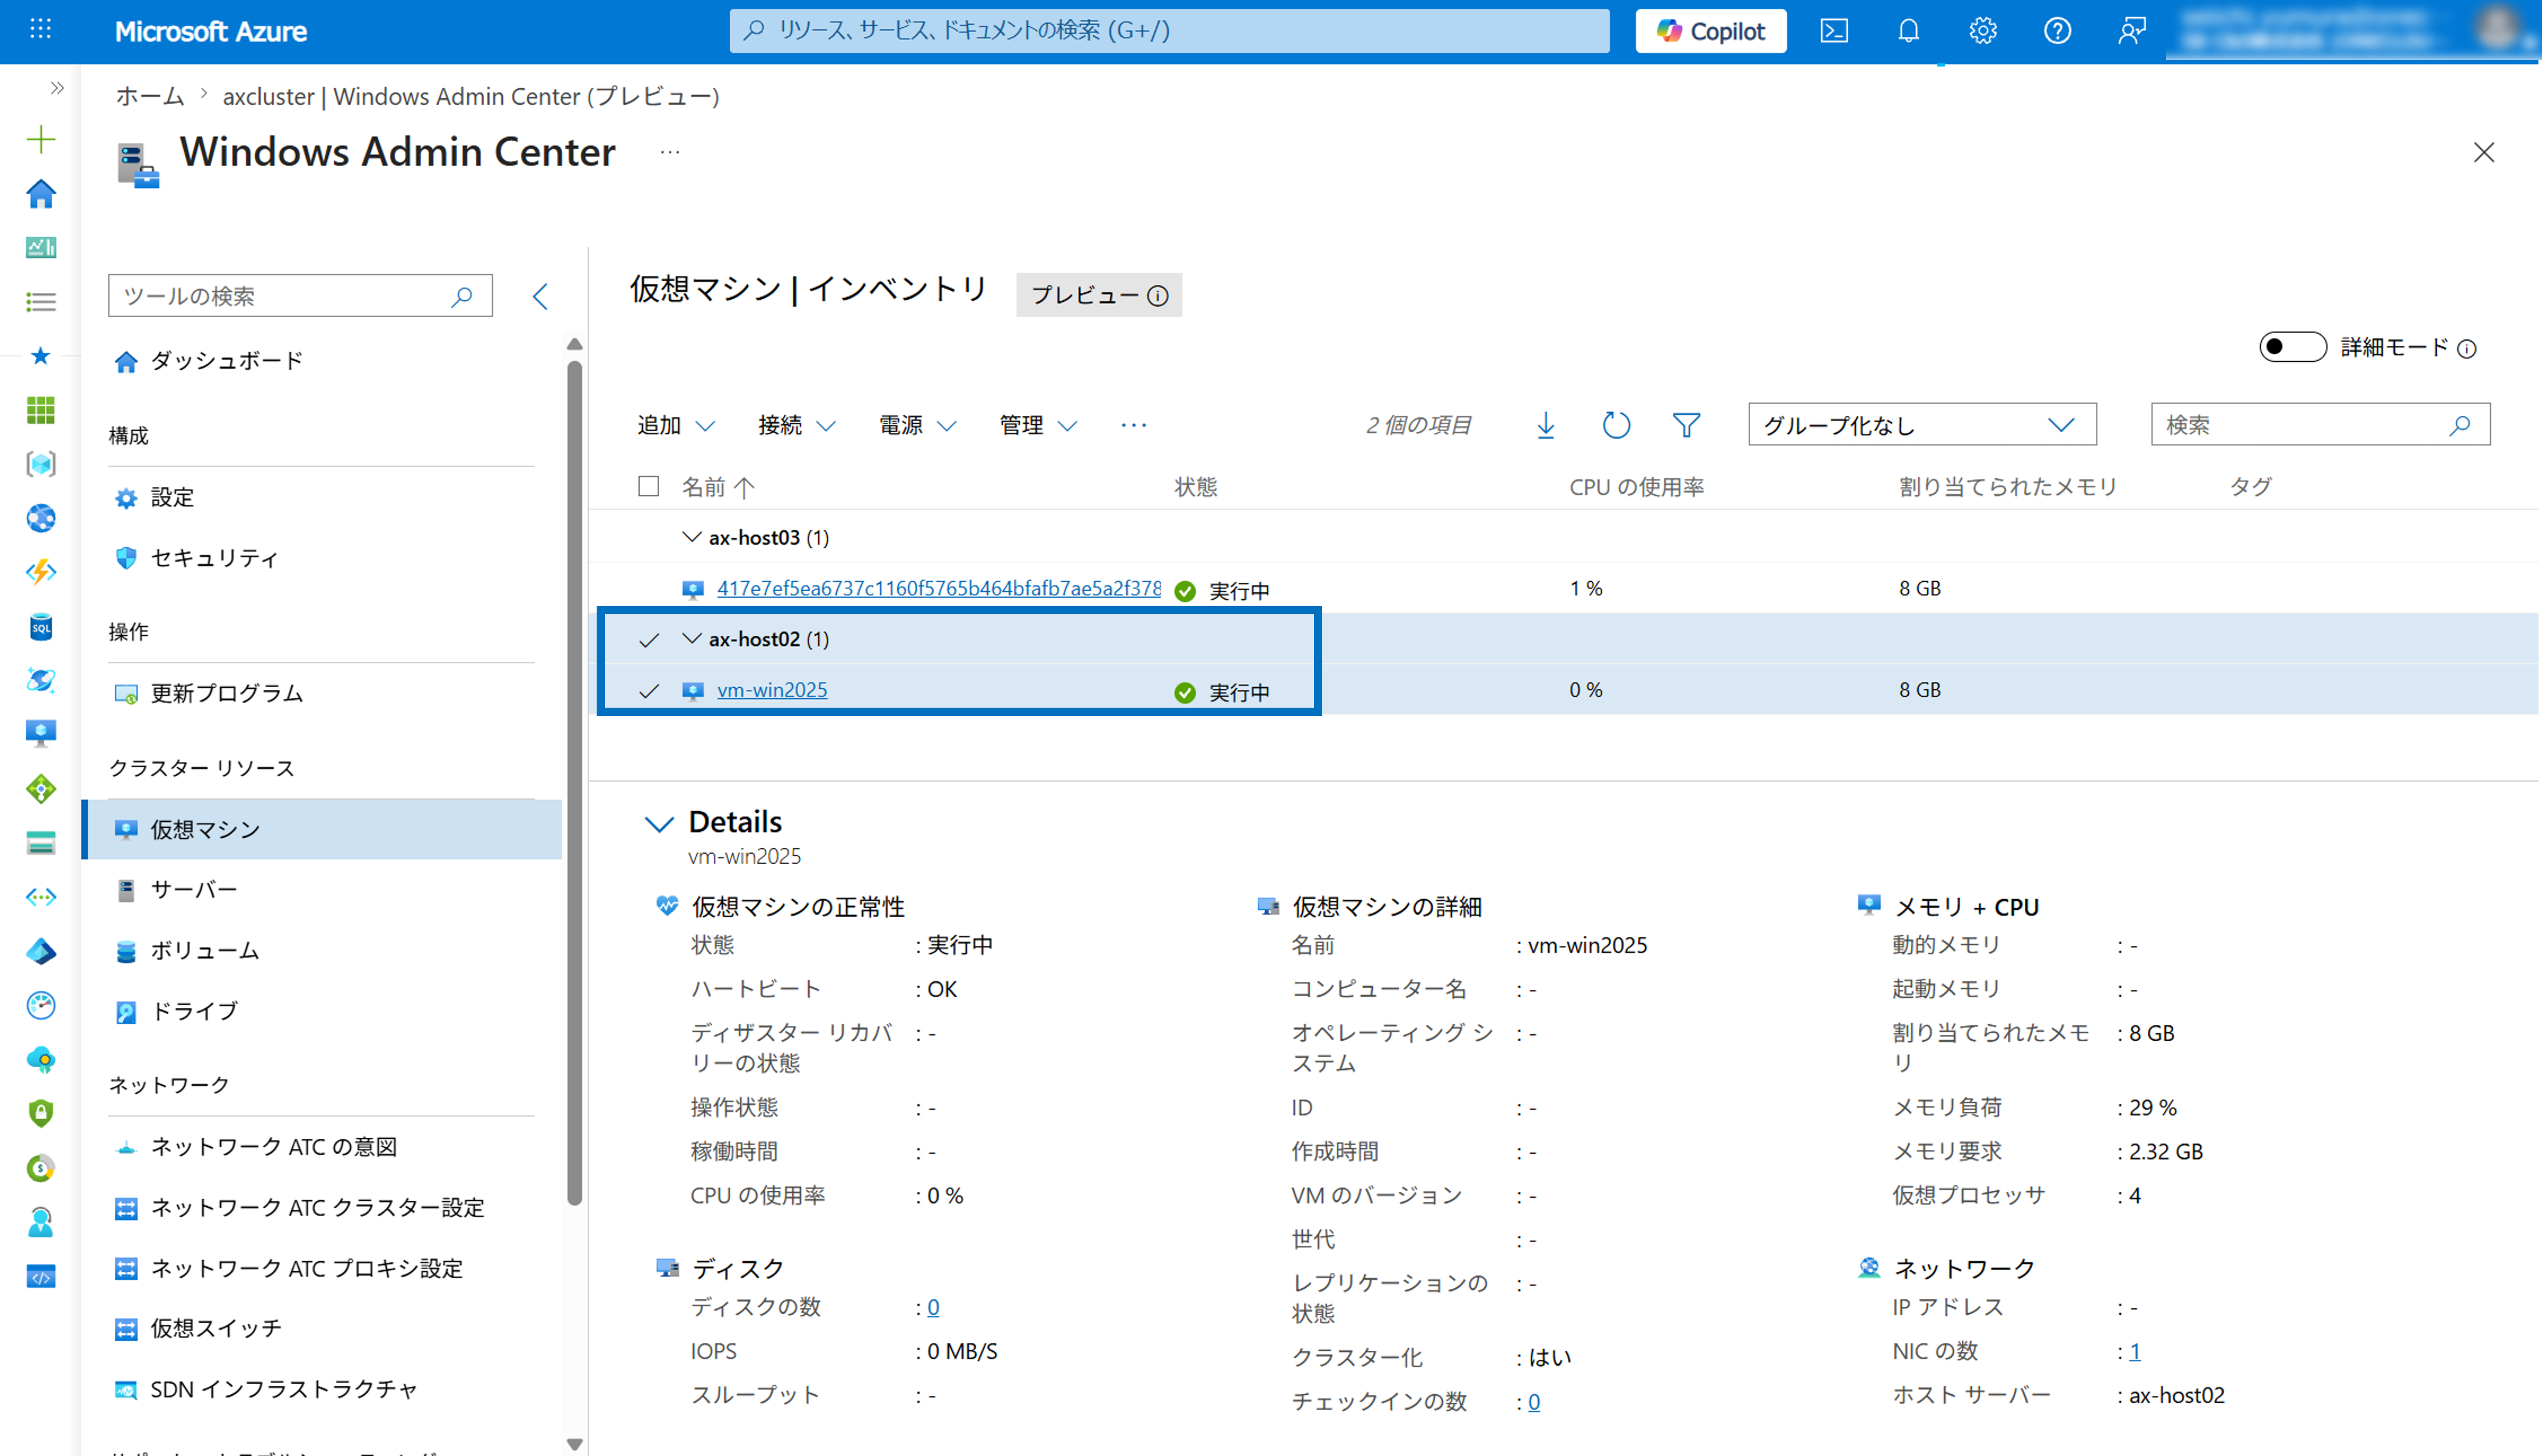
Task: Click the preview info icon beside プレビュー
Action: point(1158,296)
